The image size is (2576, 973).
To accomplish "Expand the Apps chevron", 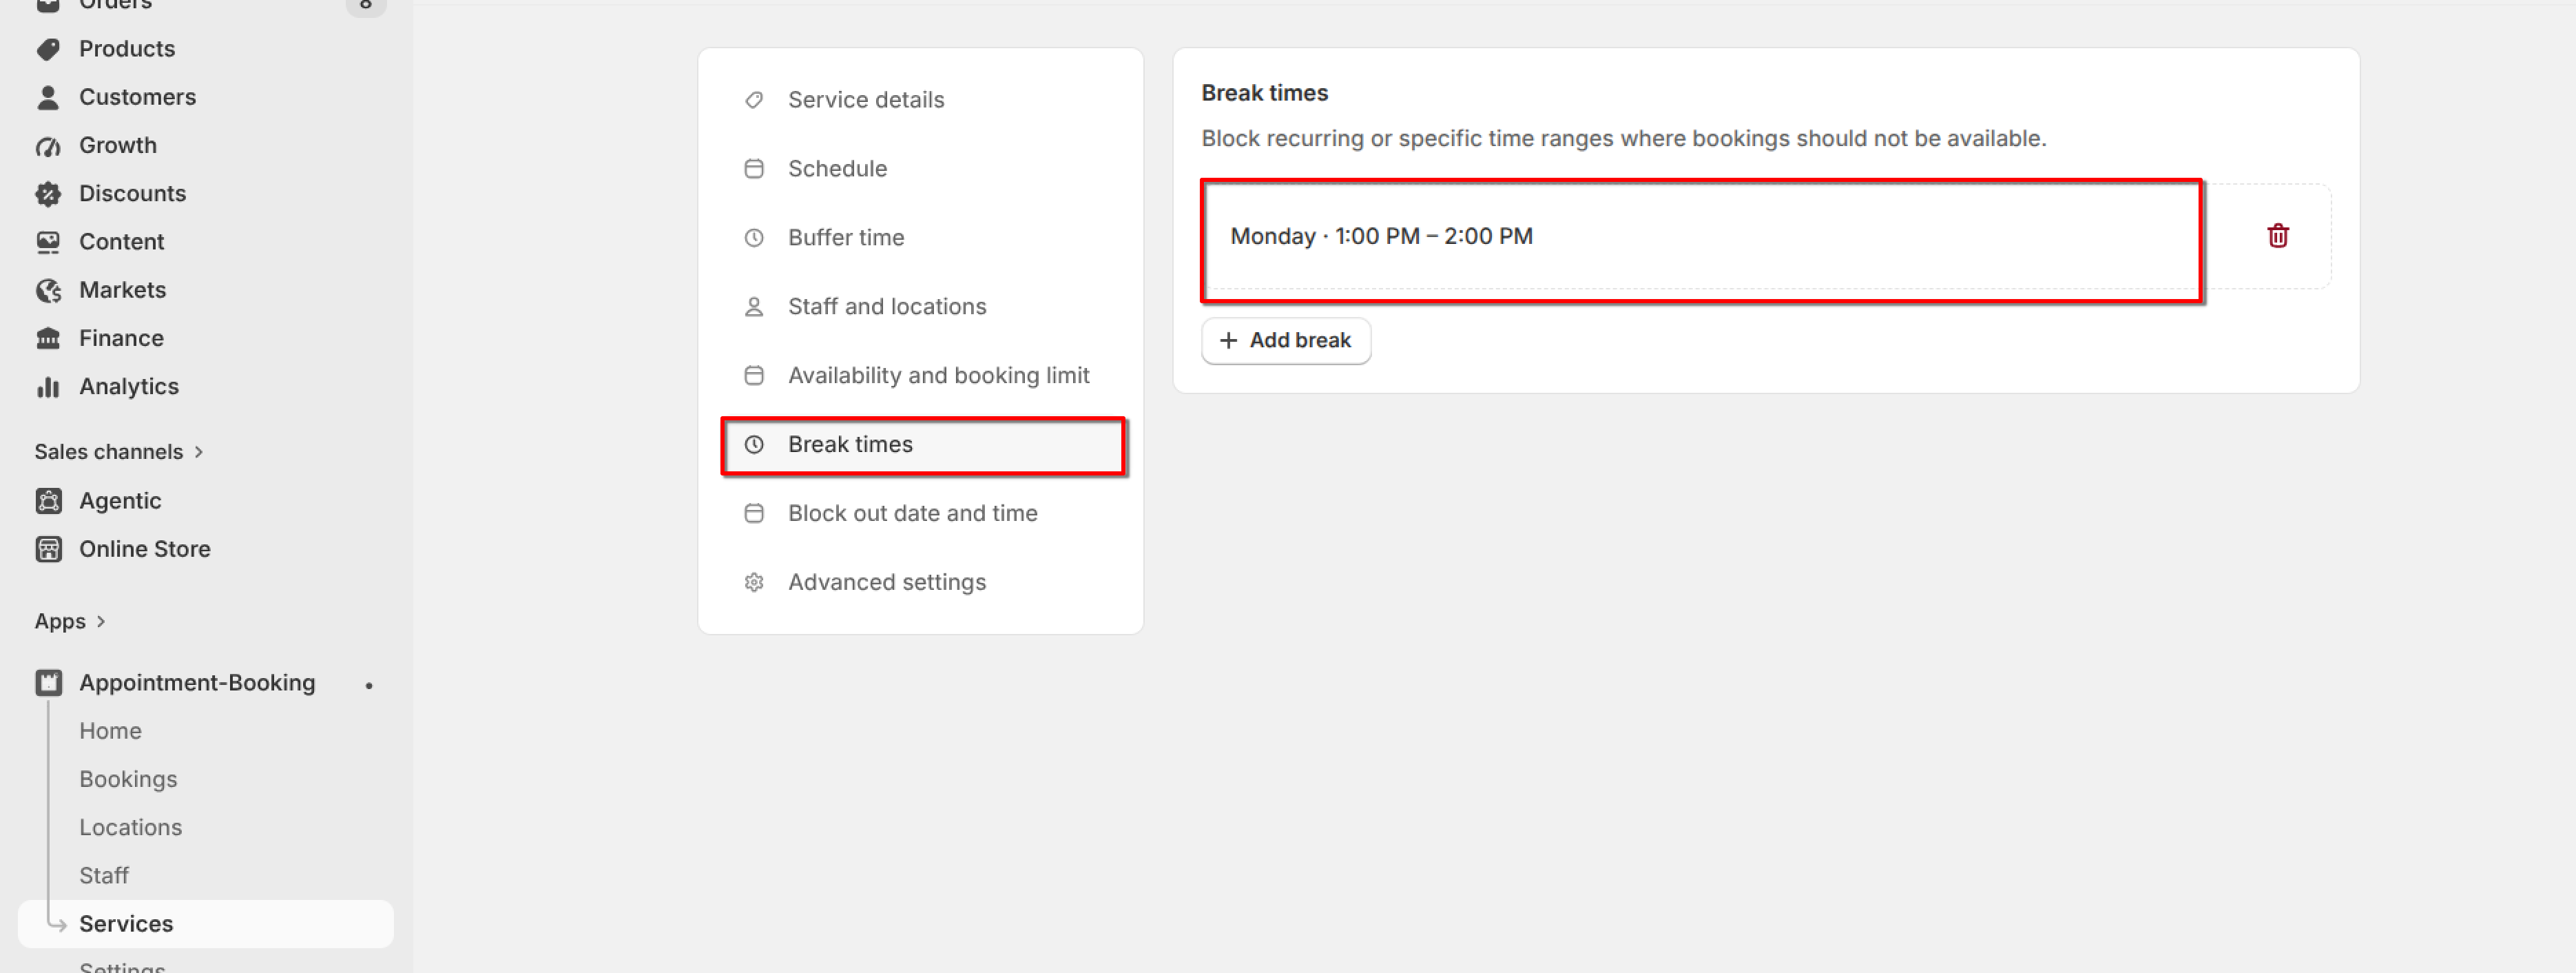I will (101, 621).
